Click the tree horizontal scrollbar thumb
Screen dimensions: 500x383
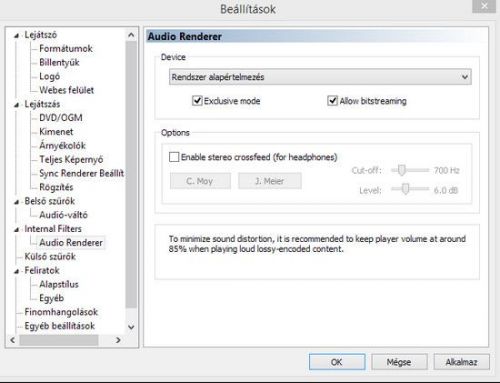[x=59, y=340]
